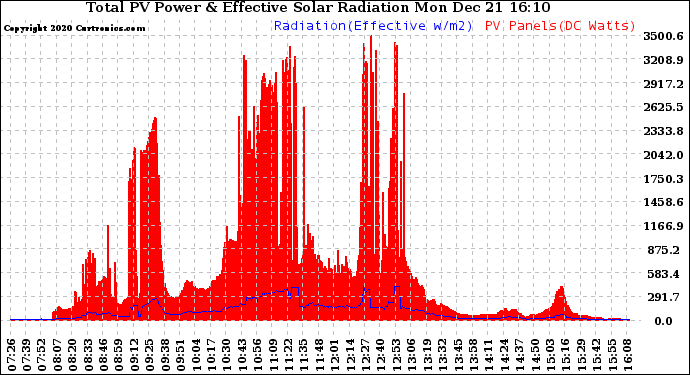This screenshot has height=375, width=690.
Task: Click the y-axis value 2625.5
Action: click(664, 107)
